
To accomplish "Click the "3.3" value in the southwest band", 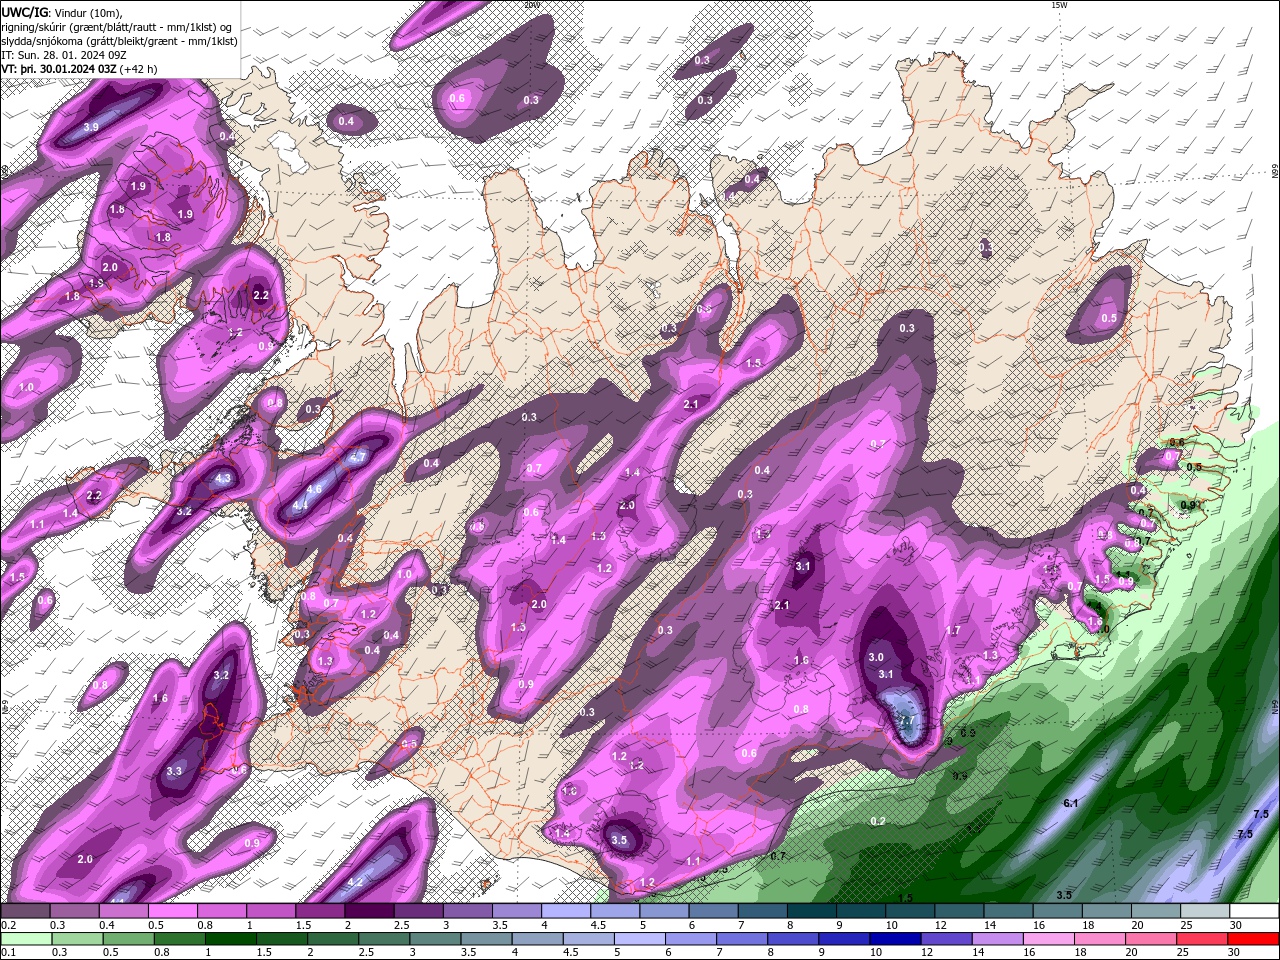I will click(174, 771).
